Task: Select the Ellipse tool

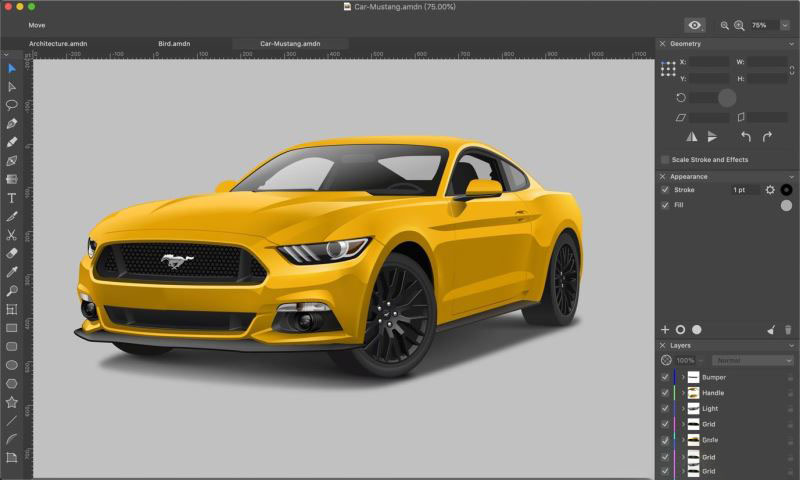Action: (12, 365)
